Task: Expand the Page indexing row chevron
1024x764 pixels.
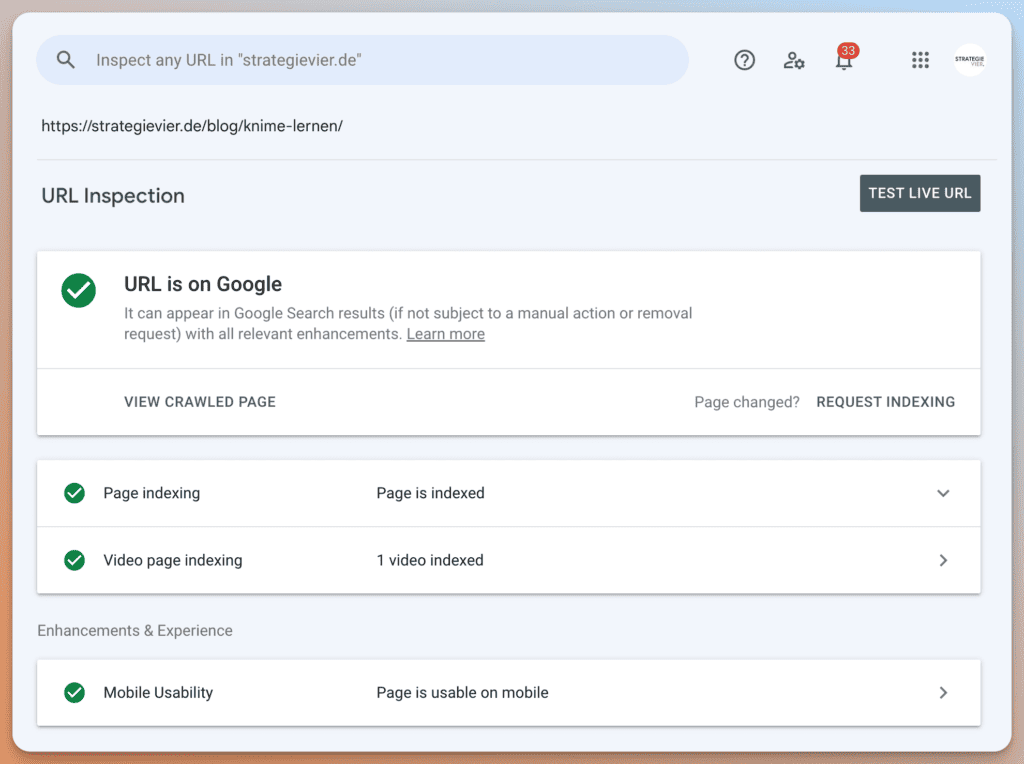Action: pos(943,493)
